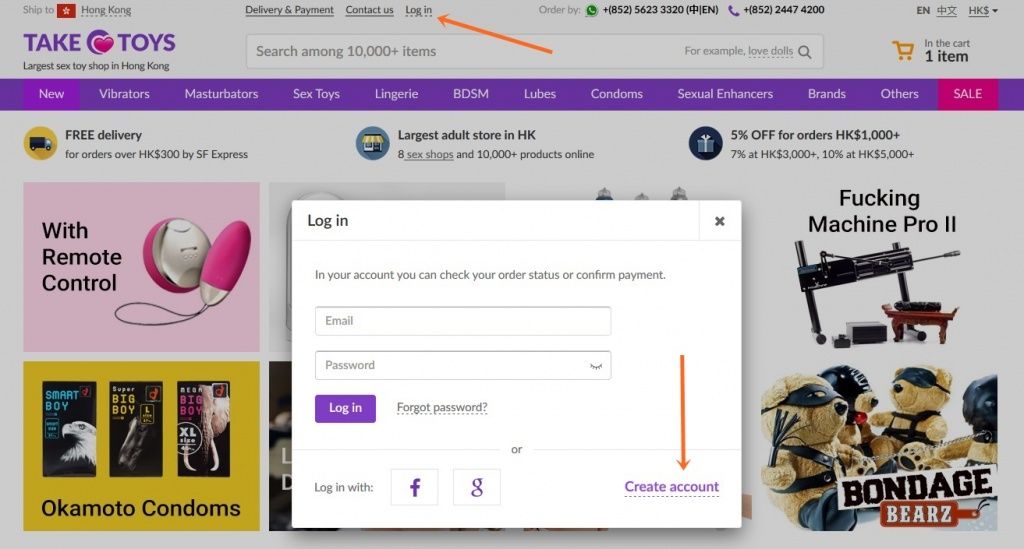Focus the Password input field
The width and height of the screenshot is (1024, 549).
click(x=462, y=366)
